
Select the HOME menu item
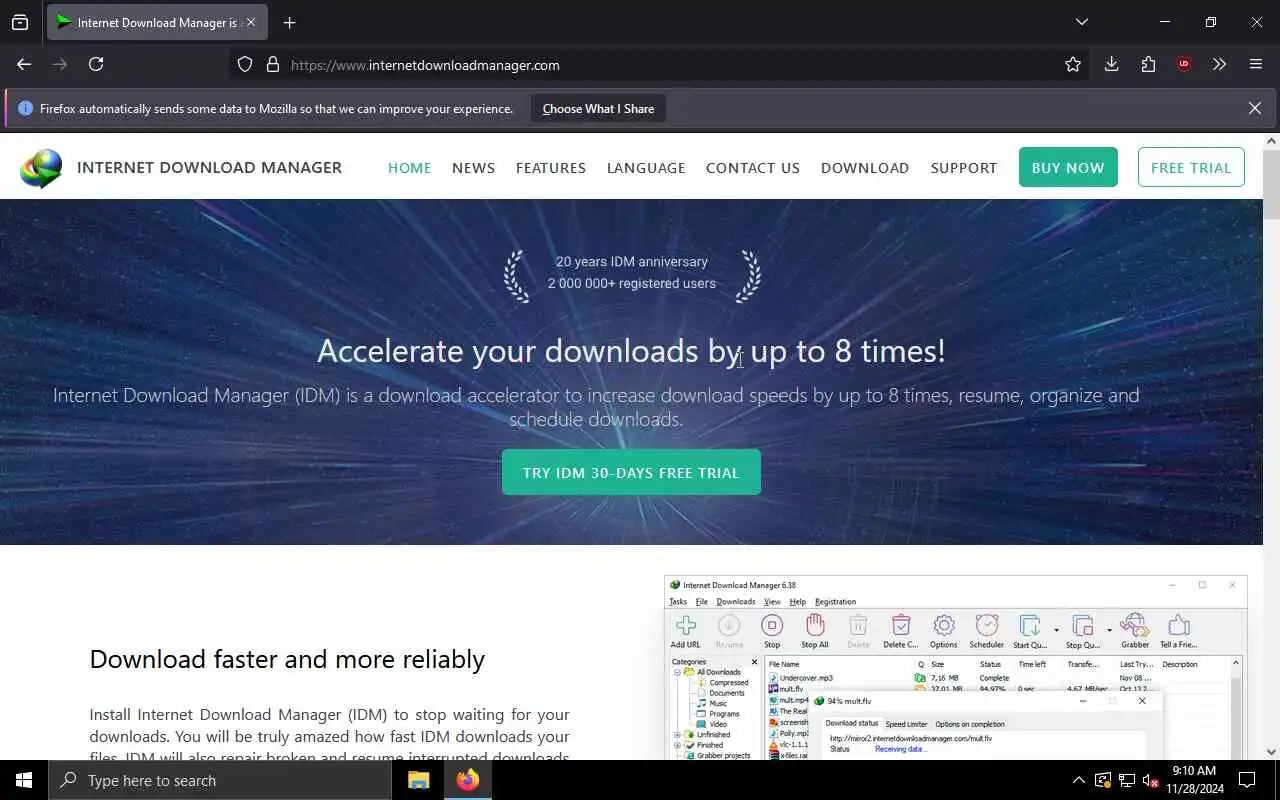[410, 168]
